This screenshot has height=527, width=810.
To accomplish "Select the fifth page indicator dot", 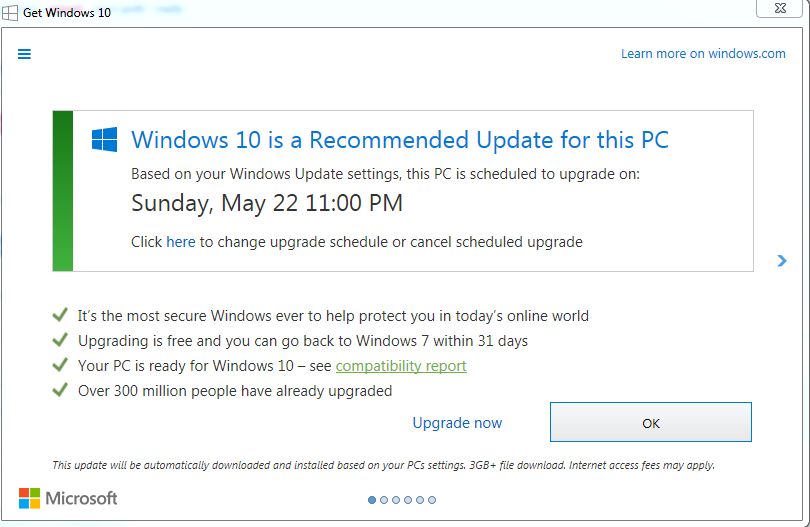I will click(420, 500).
